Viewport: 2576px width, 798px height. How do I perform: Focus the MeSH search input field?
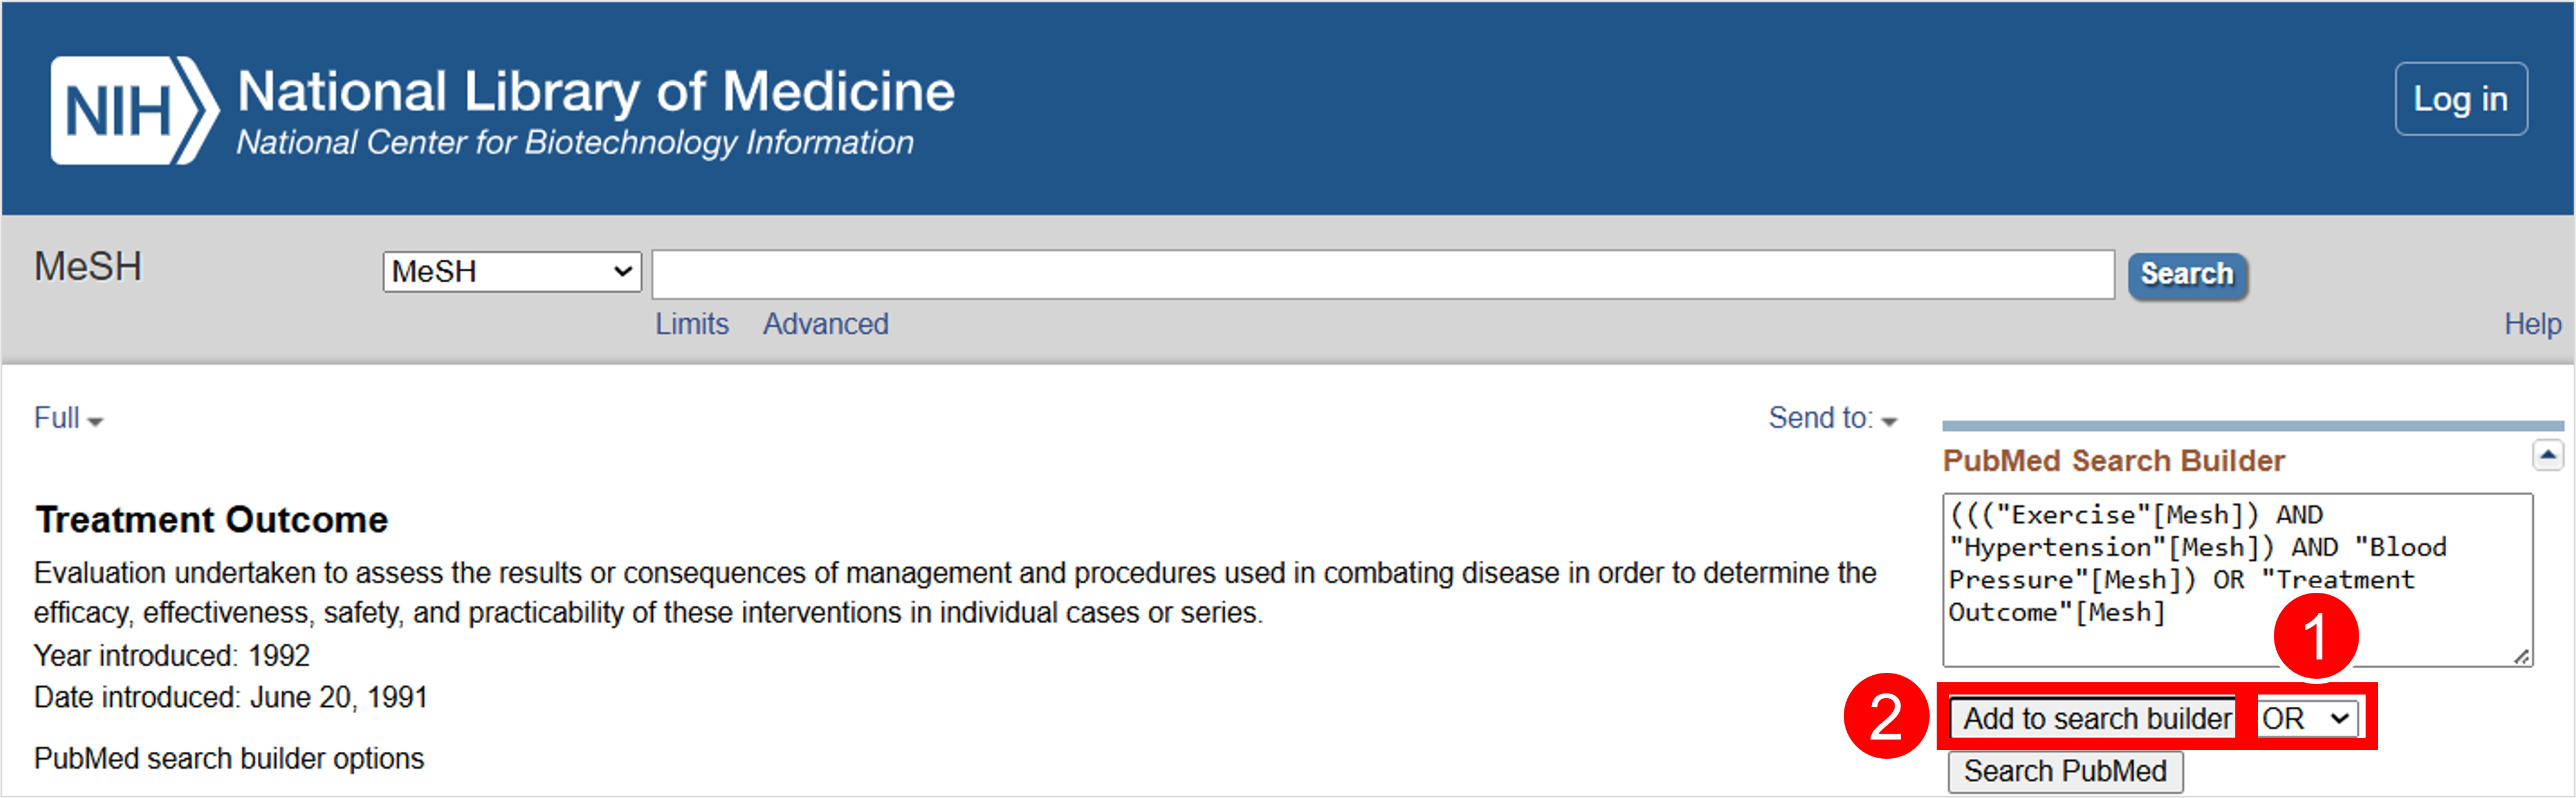pos(1382,274)
